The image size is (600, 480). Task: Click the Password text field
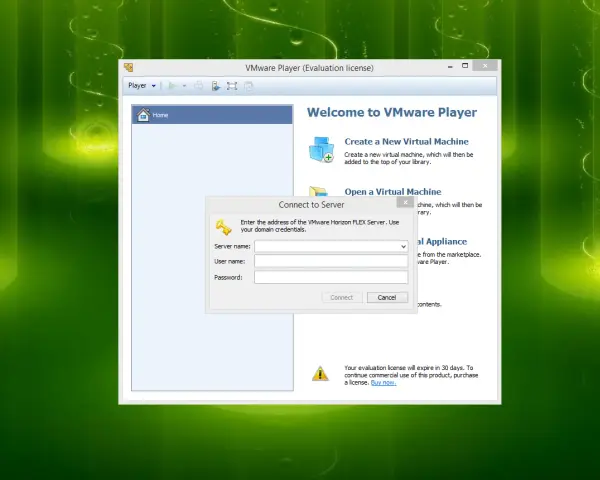point(331,277)
